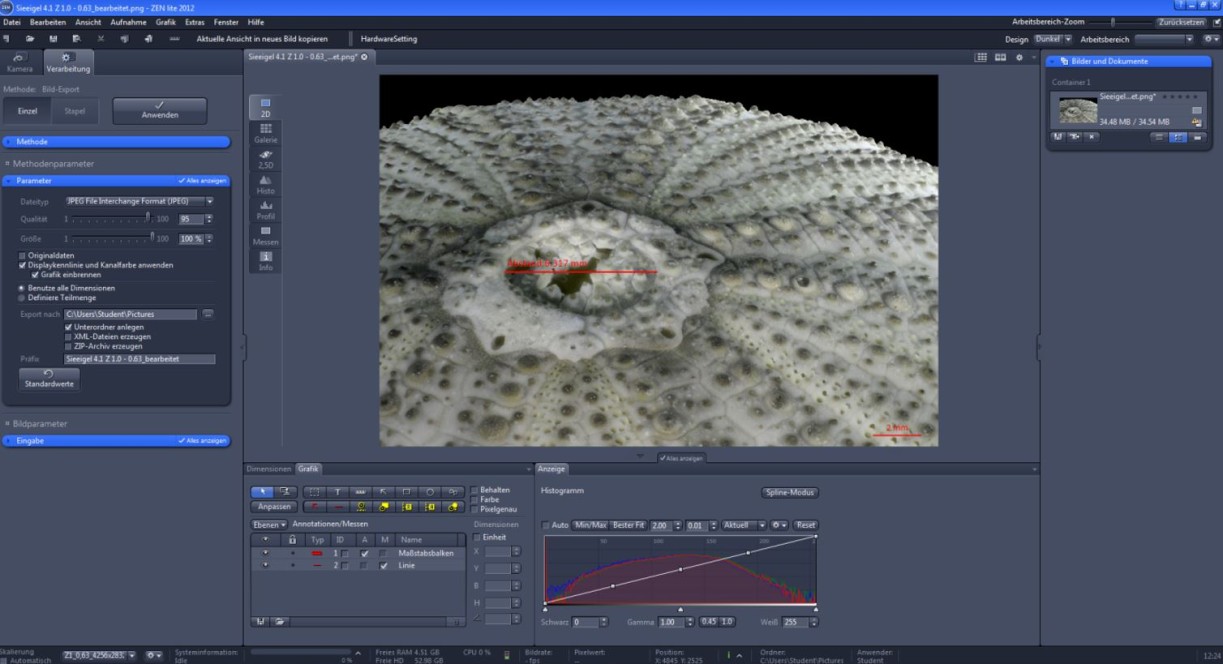Open the Histo view in sidebar

(x=265, y=184)
